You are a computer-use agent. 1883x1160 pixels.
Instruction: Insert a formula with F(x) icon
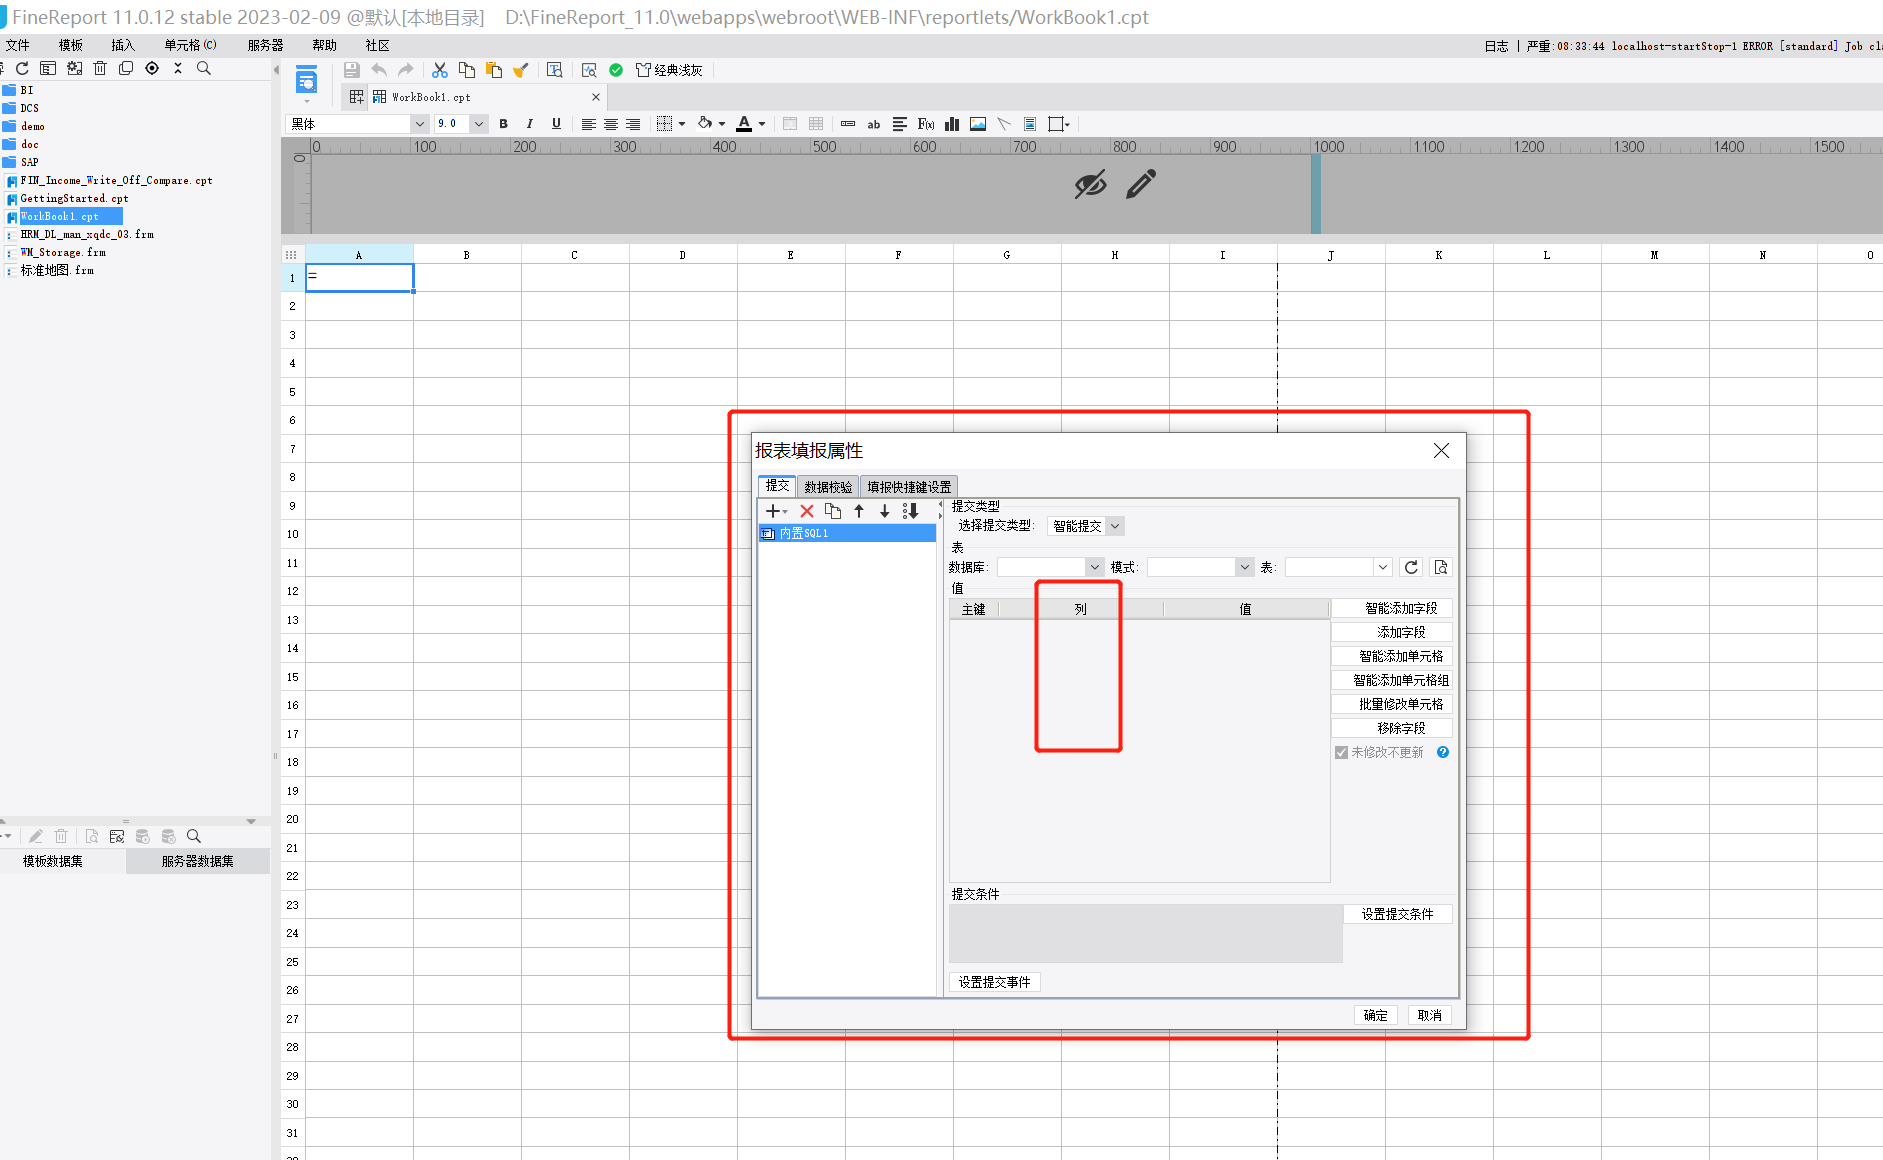pos(926,124)
